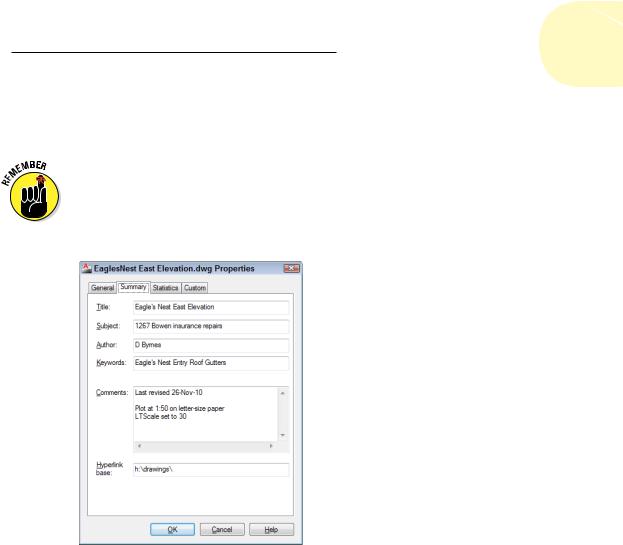Click the Subject input field
623x545 pixels.
click(211, 326)
